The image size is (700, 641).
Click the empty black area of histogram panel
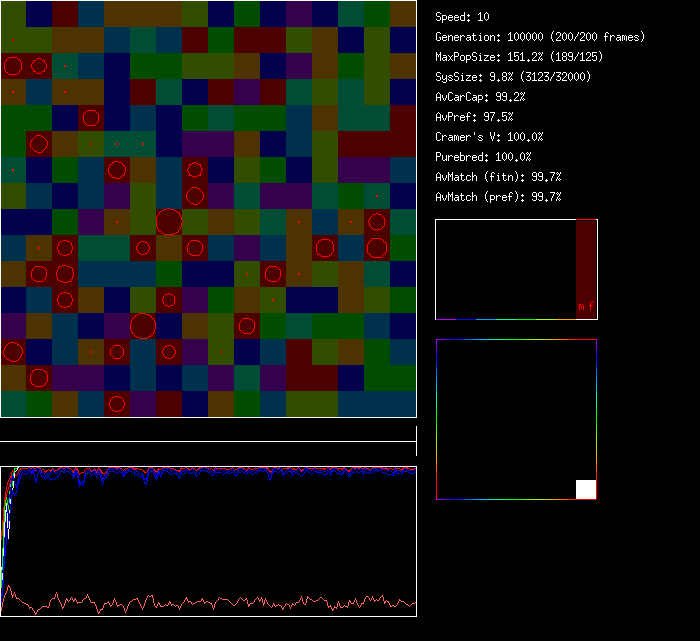[x=505, y=270]
